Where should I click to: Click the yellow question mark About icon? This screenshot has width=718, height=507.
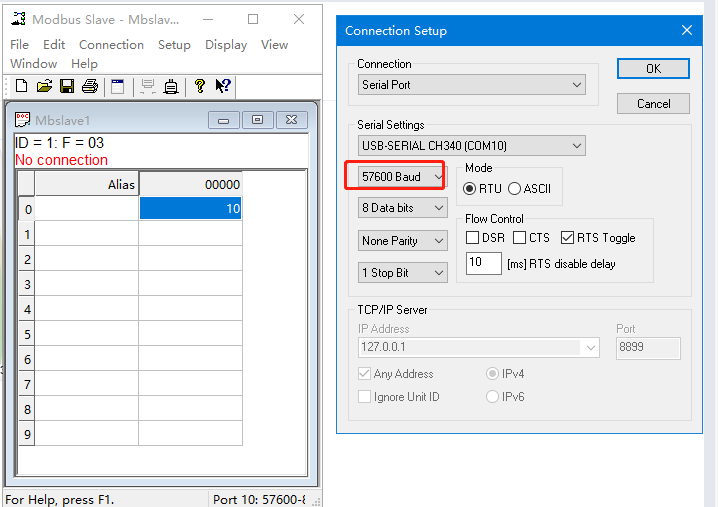(x=200, y=87)
